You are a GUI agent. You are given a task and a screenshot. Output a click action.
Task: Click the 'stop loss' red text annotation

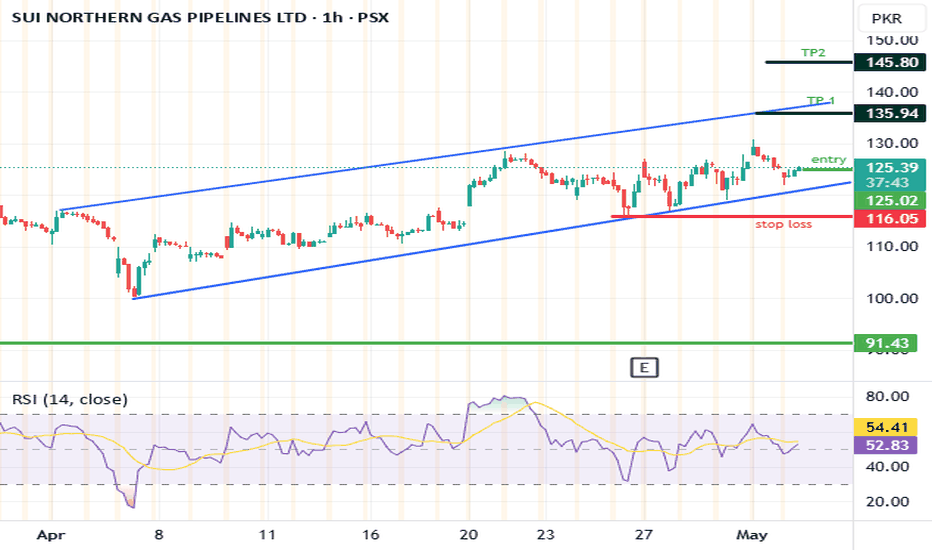coord(783,224)
